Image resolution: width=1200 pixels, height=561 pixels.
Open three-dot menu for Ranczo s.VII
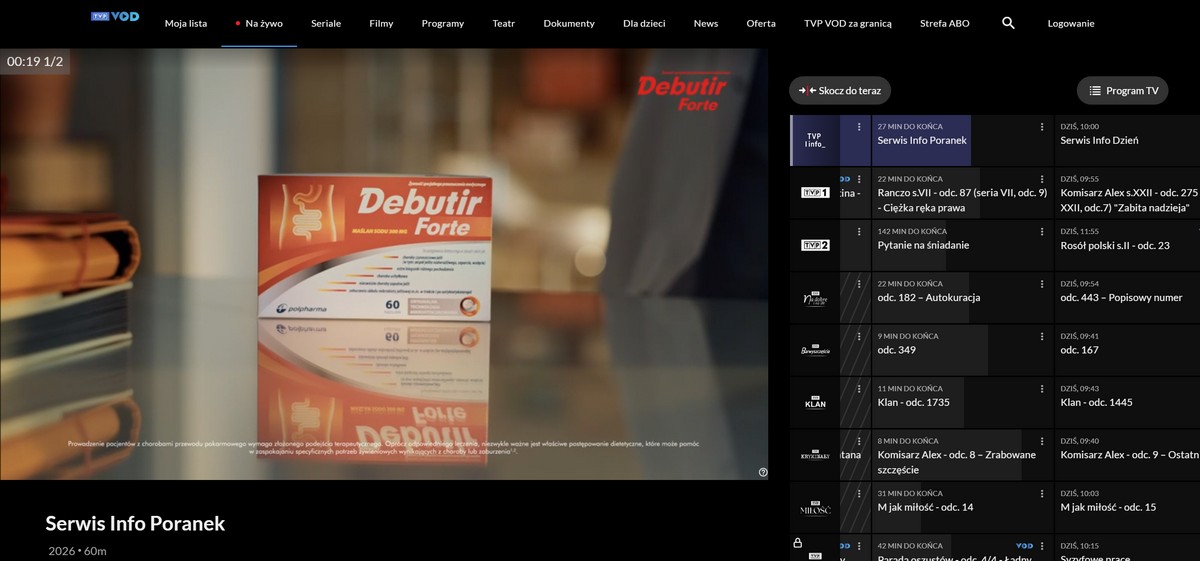pyautogui.click(x=1042, y=179)
